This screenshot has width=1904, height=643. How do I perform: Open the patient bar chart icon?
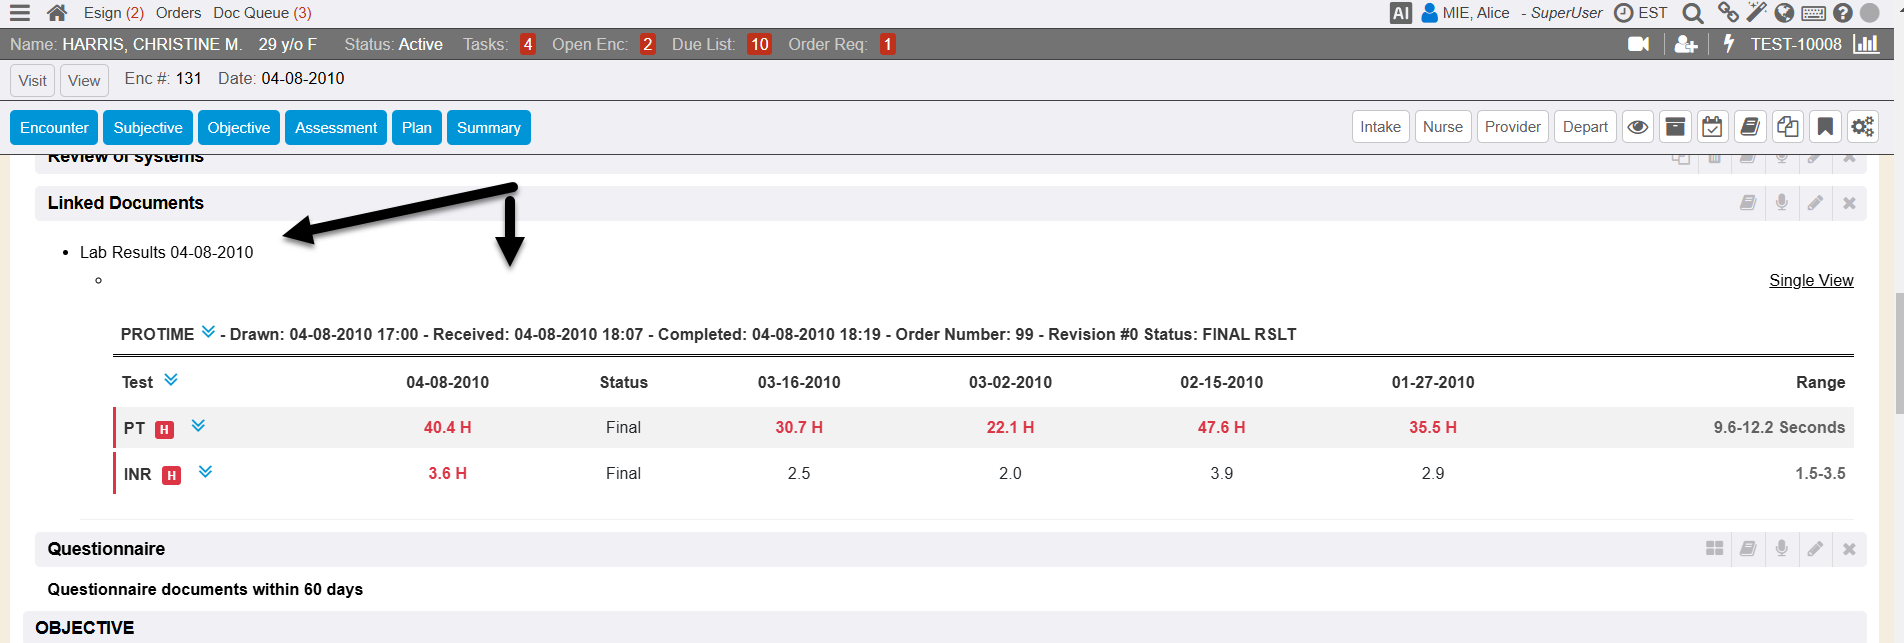1866,44
